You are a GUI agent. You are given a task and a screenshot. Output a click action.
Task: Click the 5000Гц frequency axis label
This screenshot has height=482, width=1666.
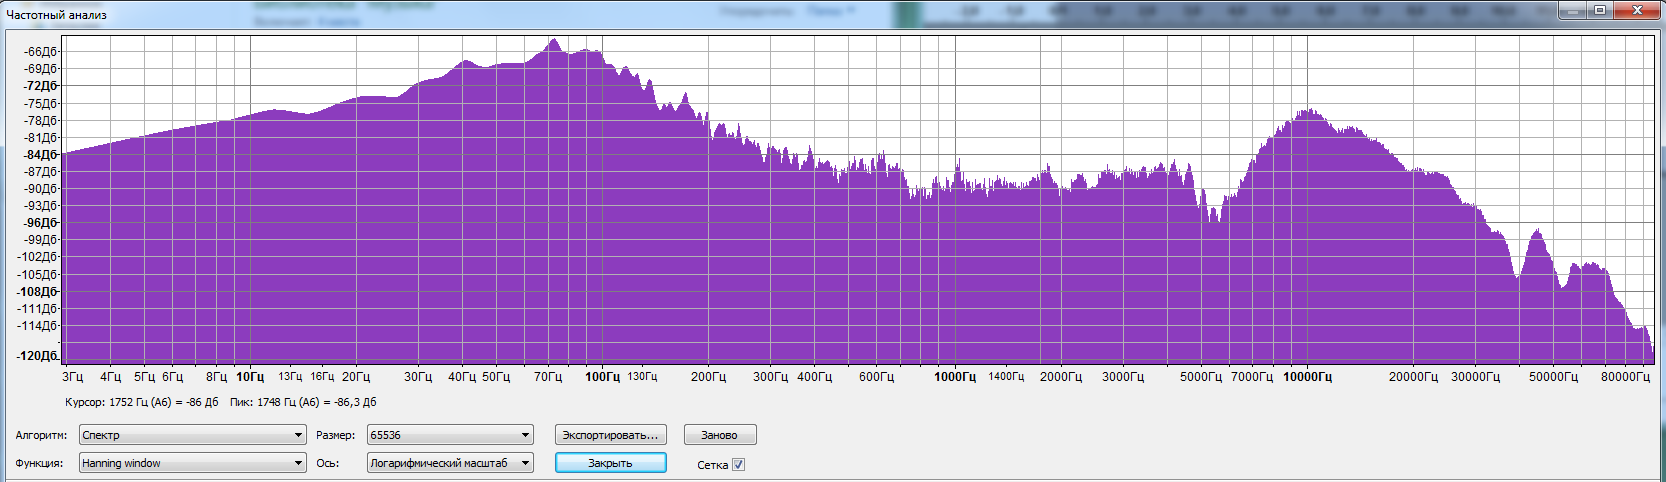(1201, 377)
